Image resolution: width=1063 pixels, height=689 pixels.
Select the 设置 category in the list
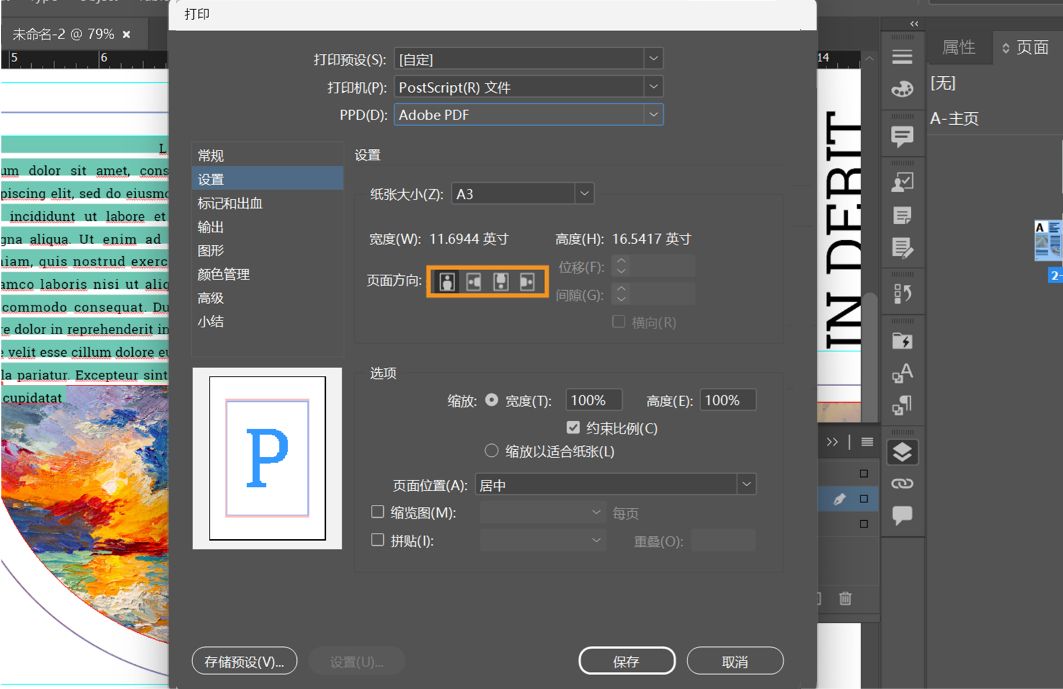click(267, 179)
